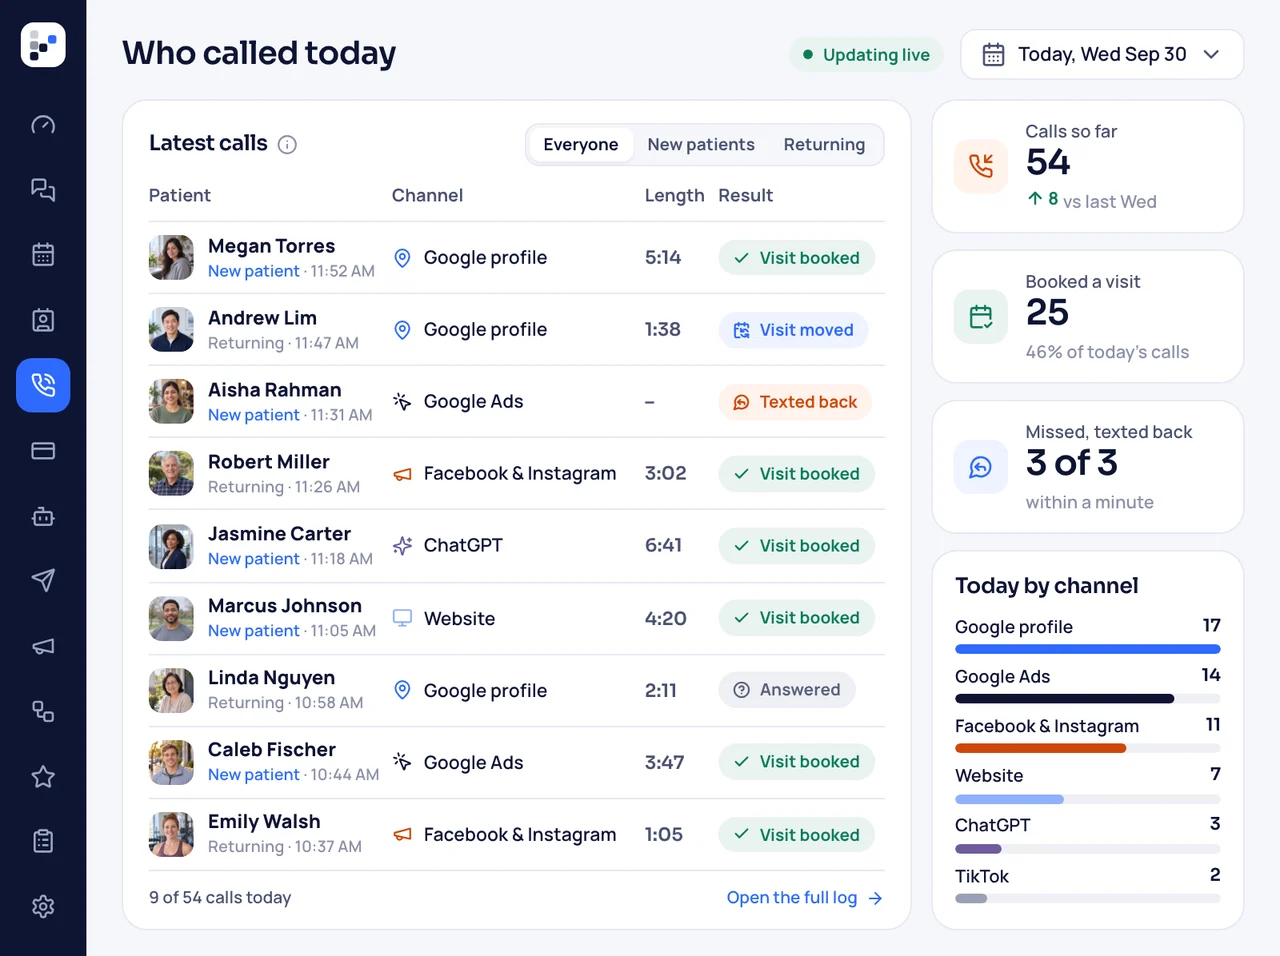Click the Visit booked checkmark icon for Marcus Johnson
Screen dimensions: 1280x956
(x=742, y=618)
